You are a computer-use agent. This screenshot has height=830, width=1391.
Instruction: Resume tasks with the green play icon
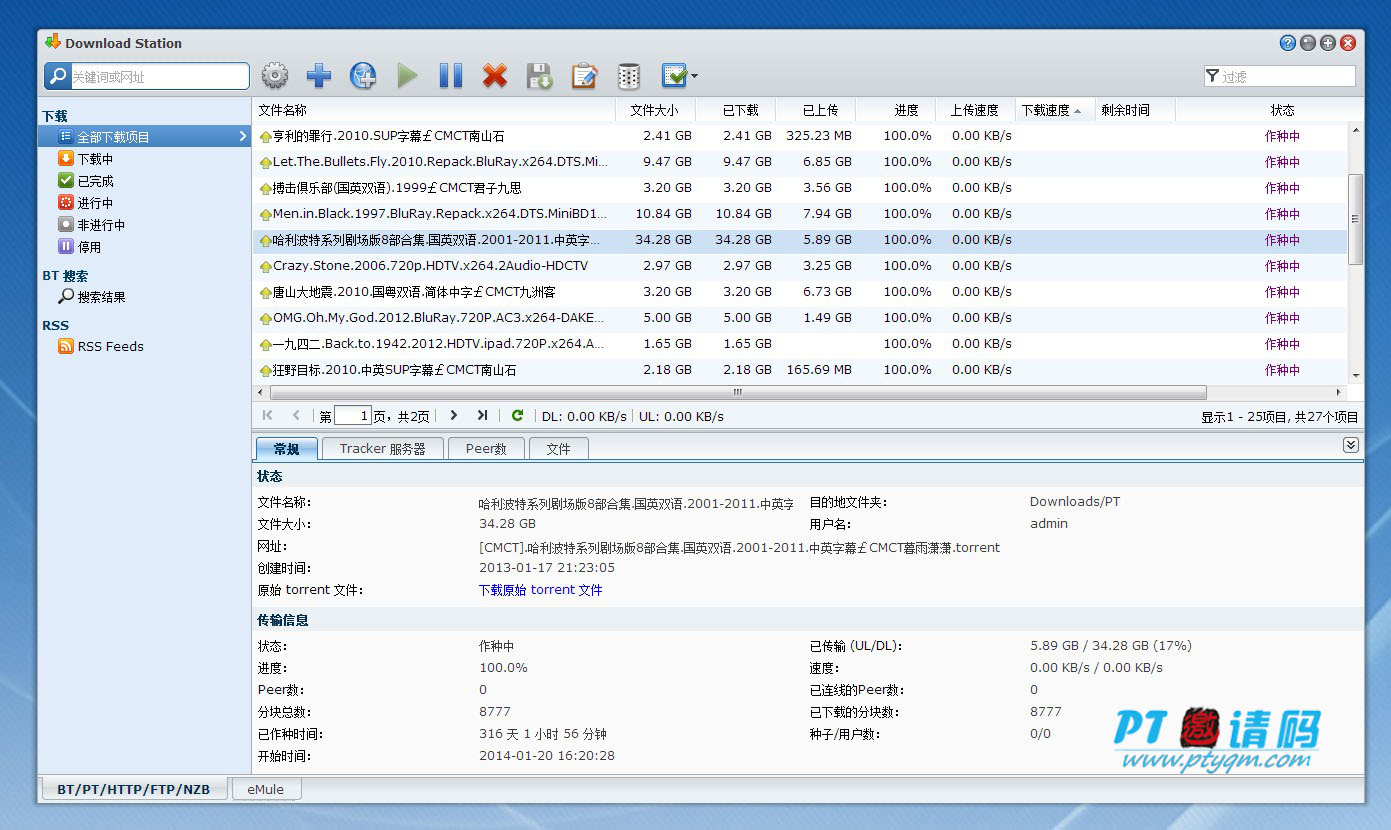(407, 76)
